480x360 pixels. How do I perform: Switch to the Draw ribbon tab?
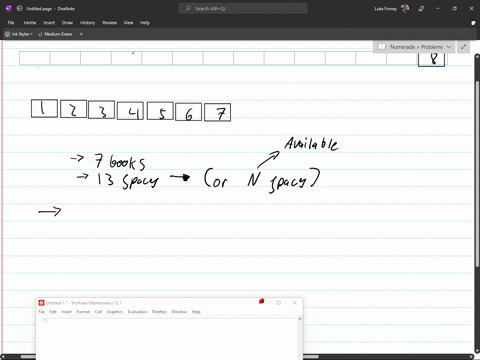67,23
